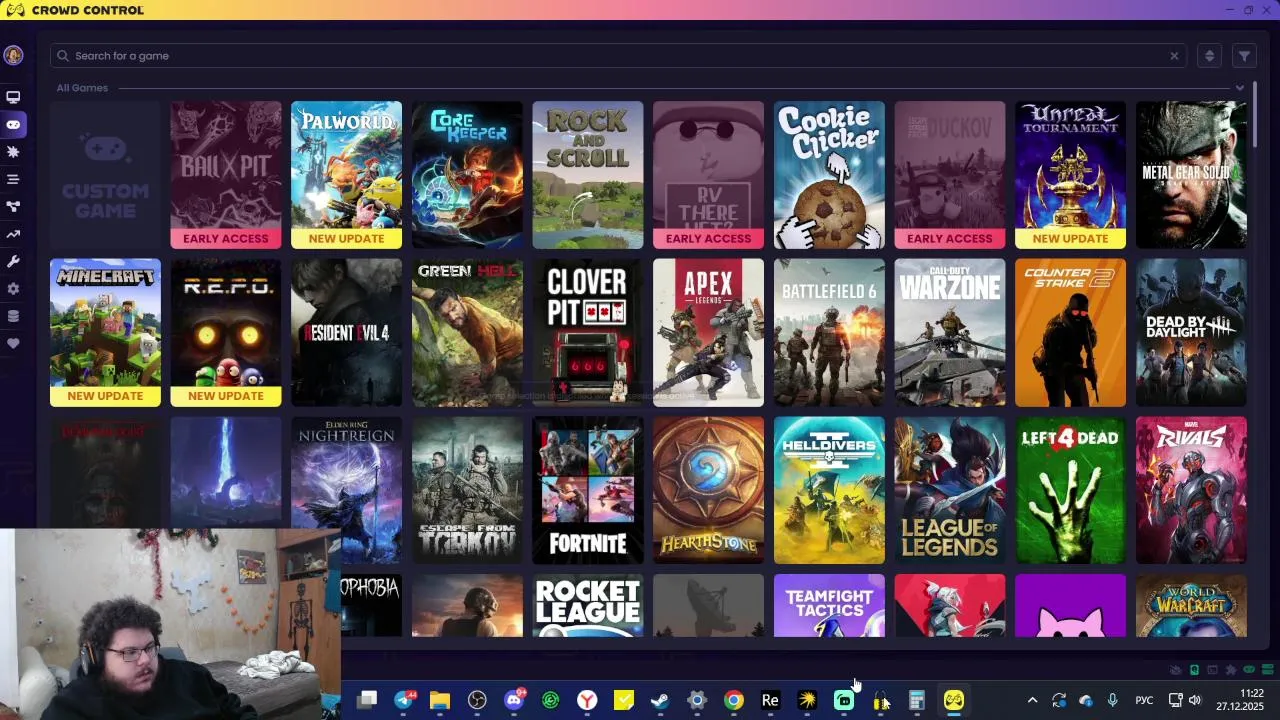Screen dimensions: 1280x720
Task: Open the heart favorites sidebar icon
Action: [x=13, y=343]
